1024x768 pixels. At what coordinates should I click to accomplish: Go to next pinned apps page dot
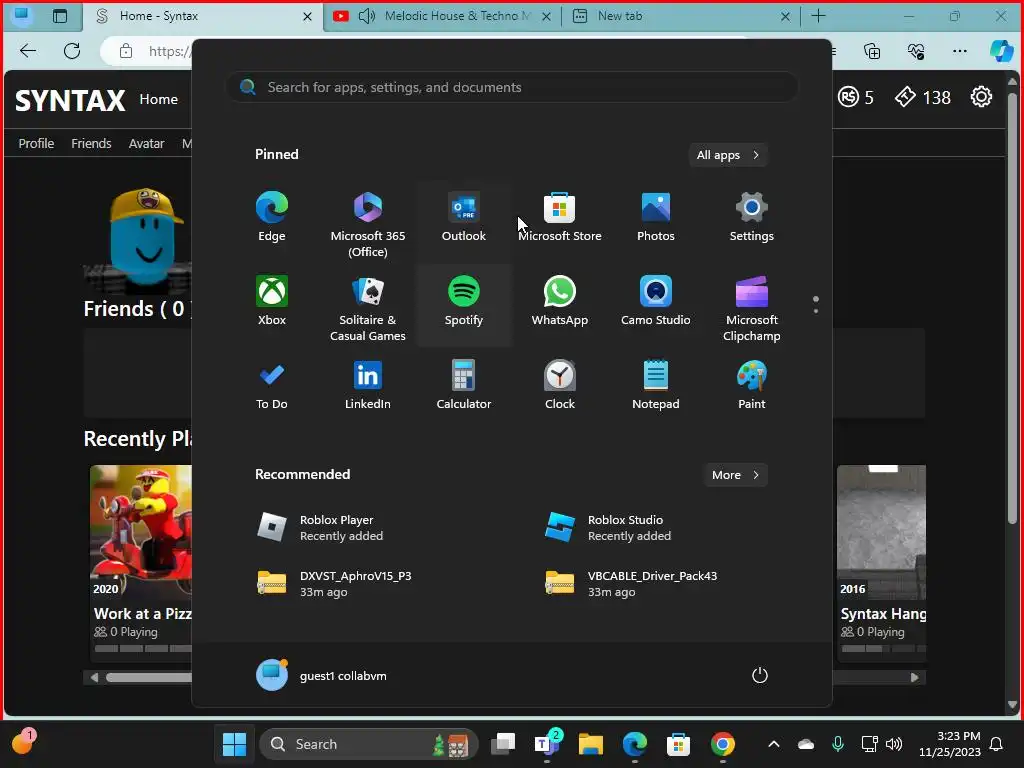[x=816, y=311]
